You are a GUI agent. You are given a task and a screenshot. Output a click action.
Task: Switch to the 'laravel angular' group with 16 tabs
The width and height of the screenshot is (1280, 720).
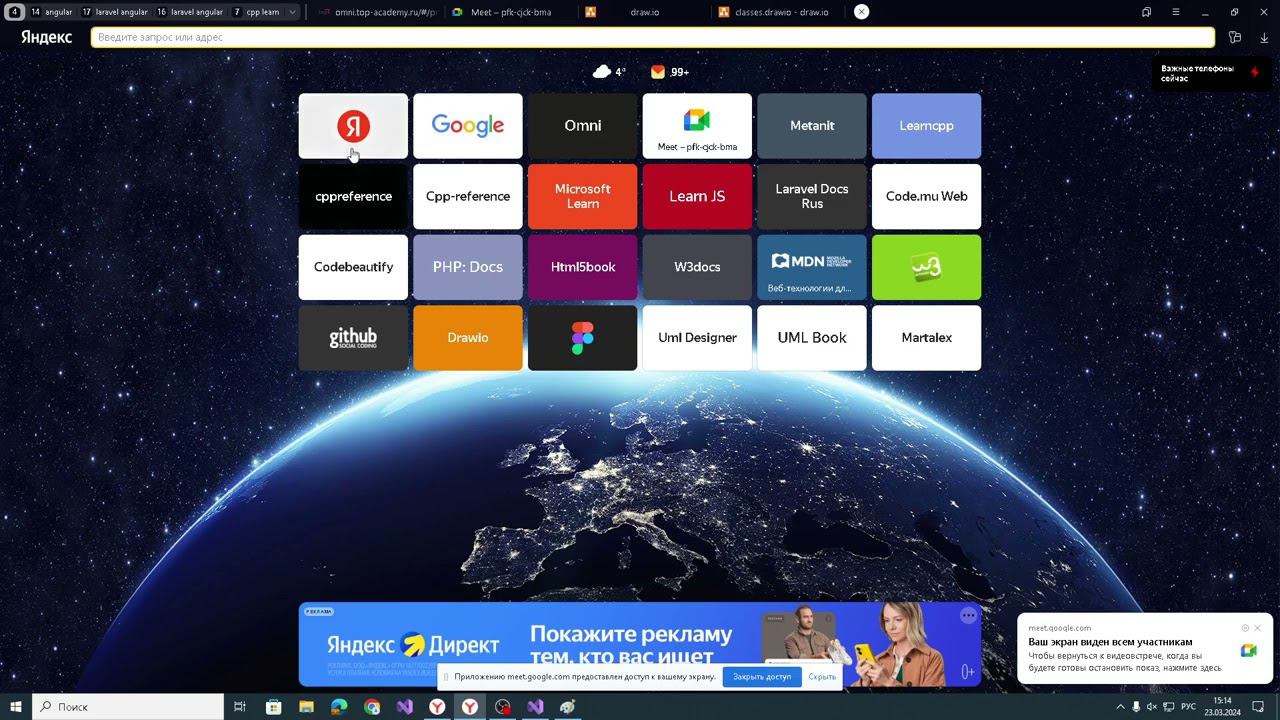tap(189, 12)
